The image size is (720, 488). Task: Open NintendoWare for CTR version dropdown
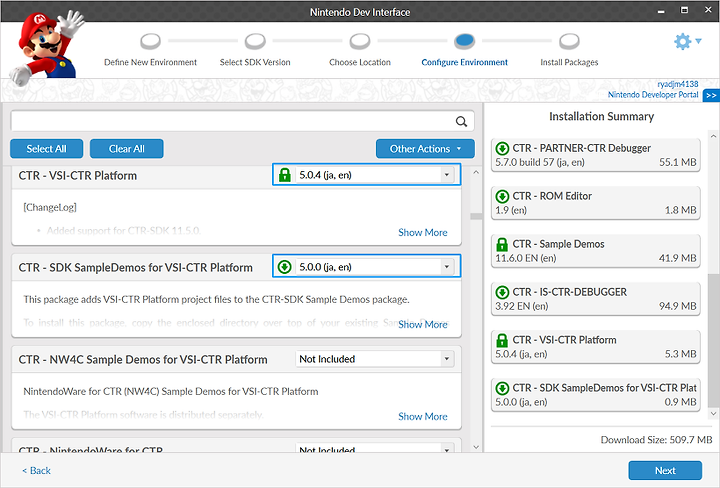[375, 449]
